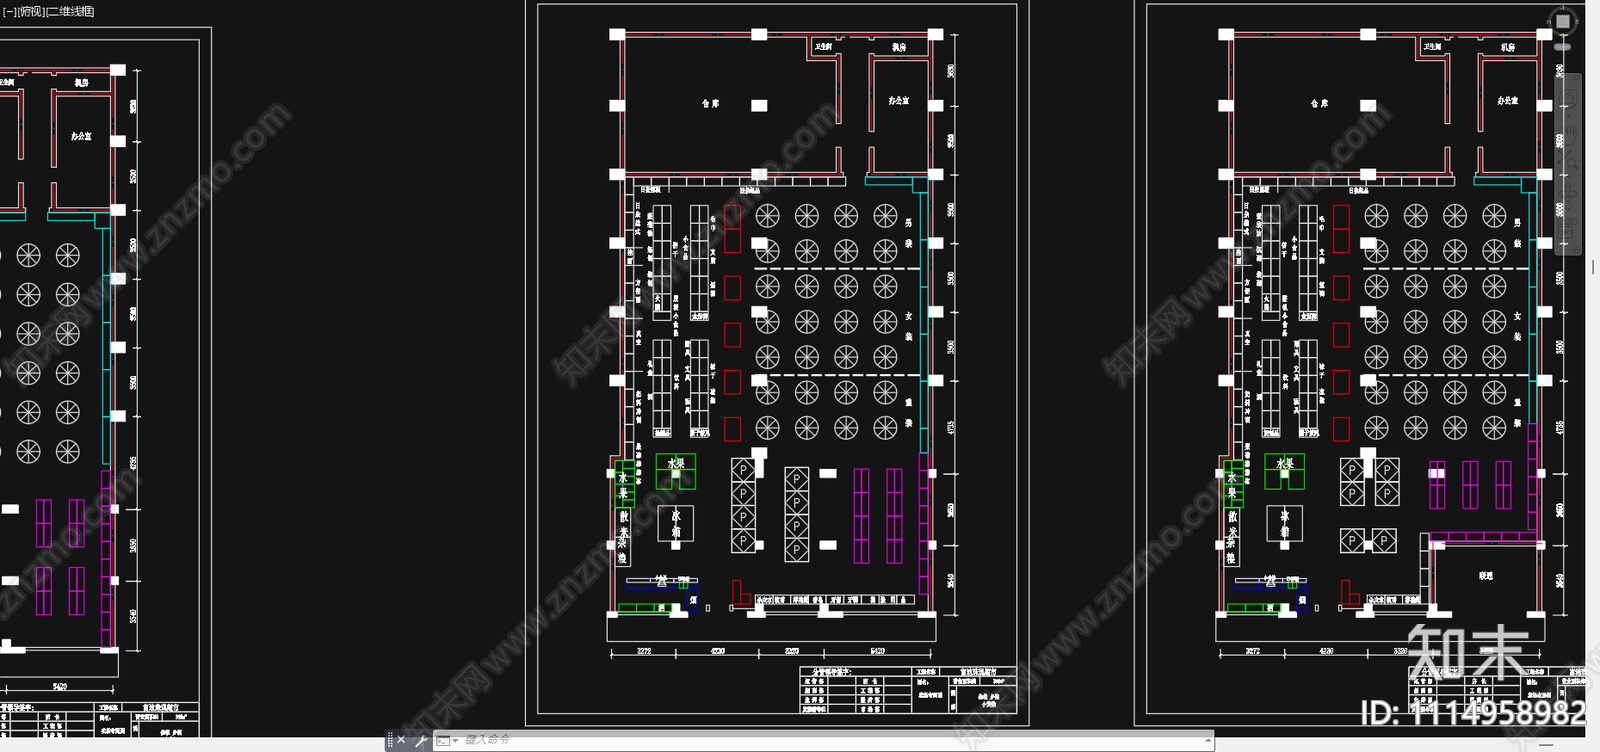1600x752 pixels.
Task: Select the 5420 dimension in left plan
Action: coord(60,687)
